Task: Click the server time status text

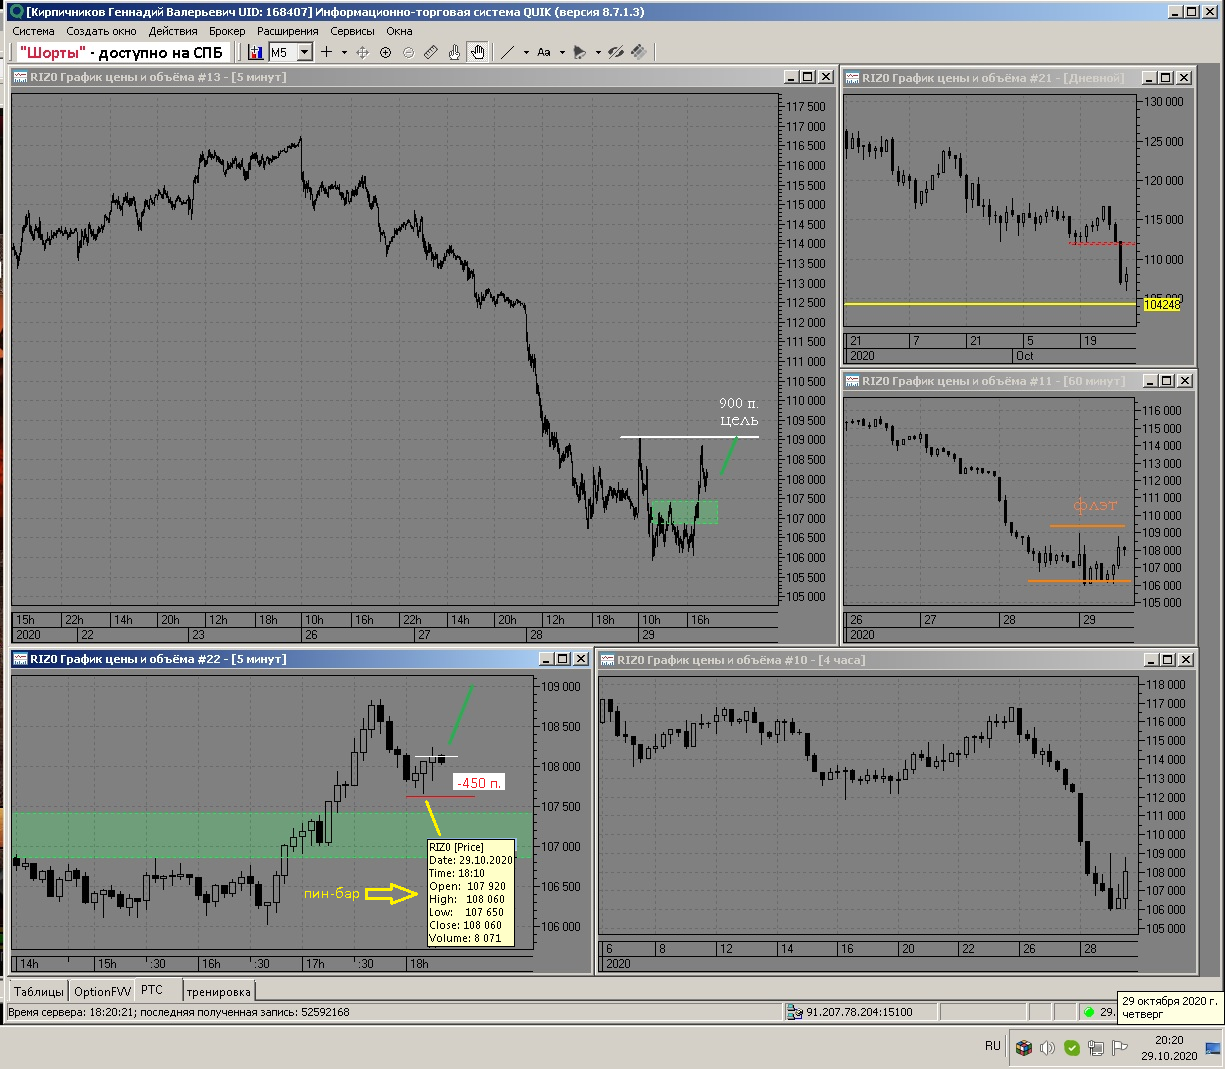Action: [x=179, y=1012]
